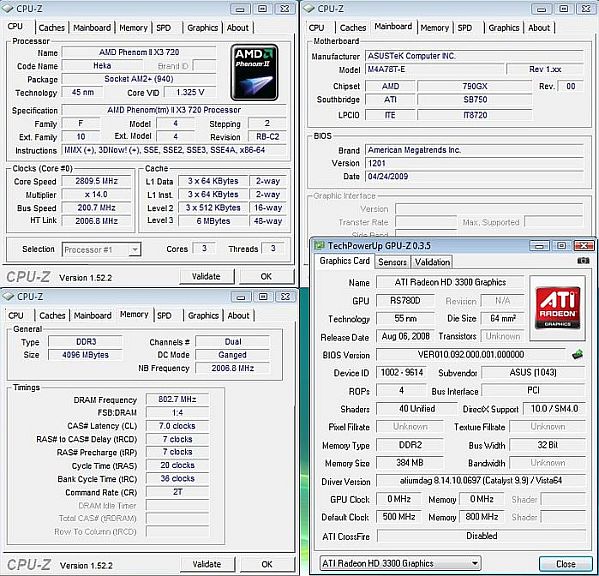Select Graphics tab in the Memory window

pyautogui.click(x=203, y=316)
